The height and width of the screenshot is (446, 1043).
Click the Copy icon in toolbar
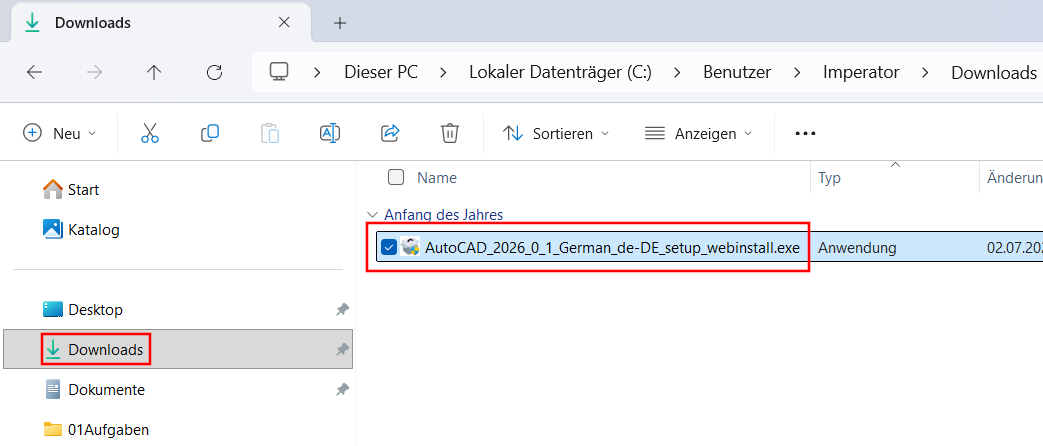tap(210, 133)
